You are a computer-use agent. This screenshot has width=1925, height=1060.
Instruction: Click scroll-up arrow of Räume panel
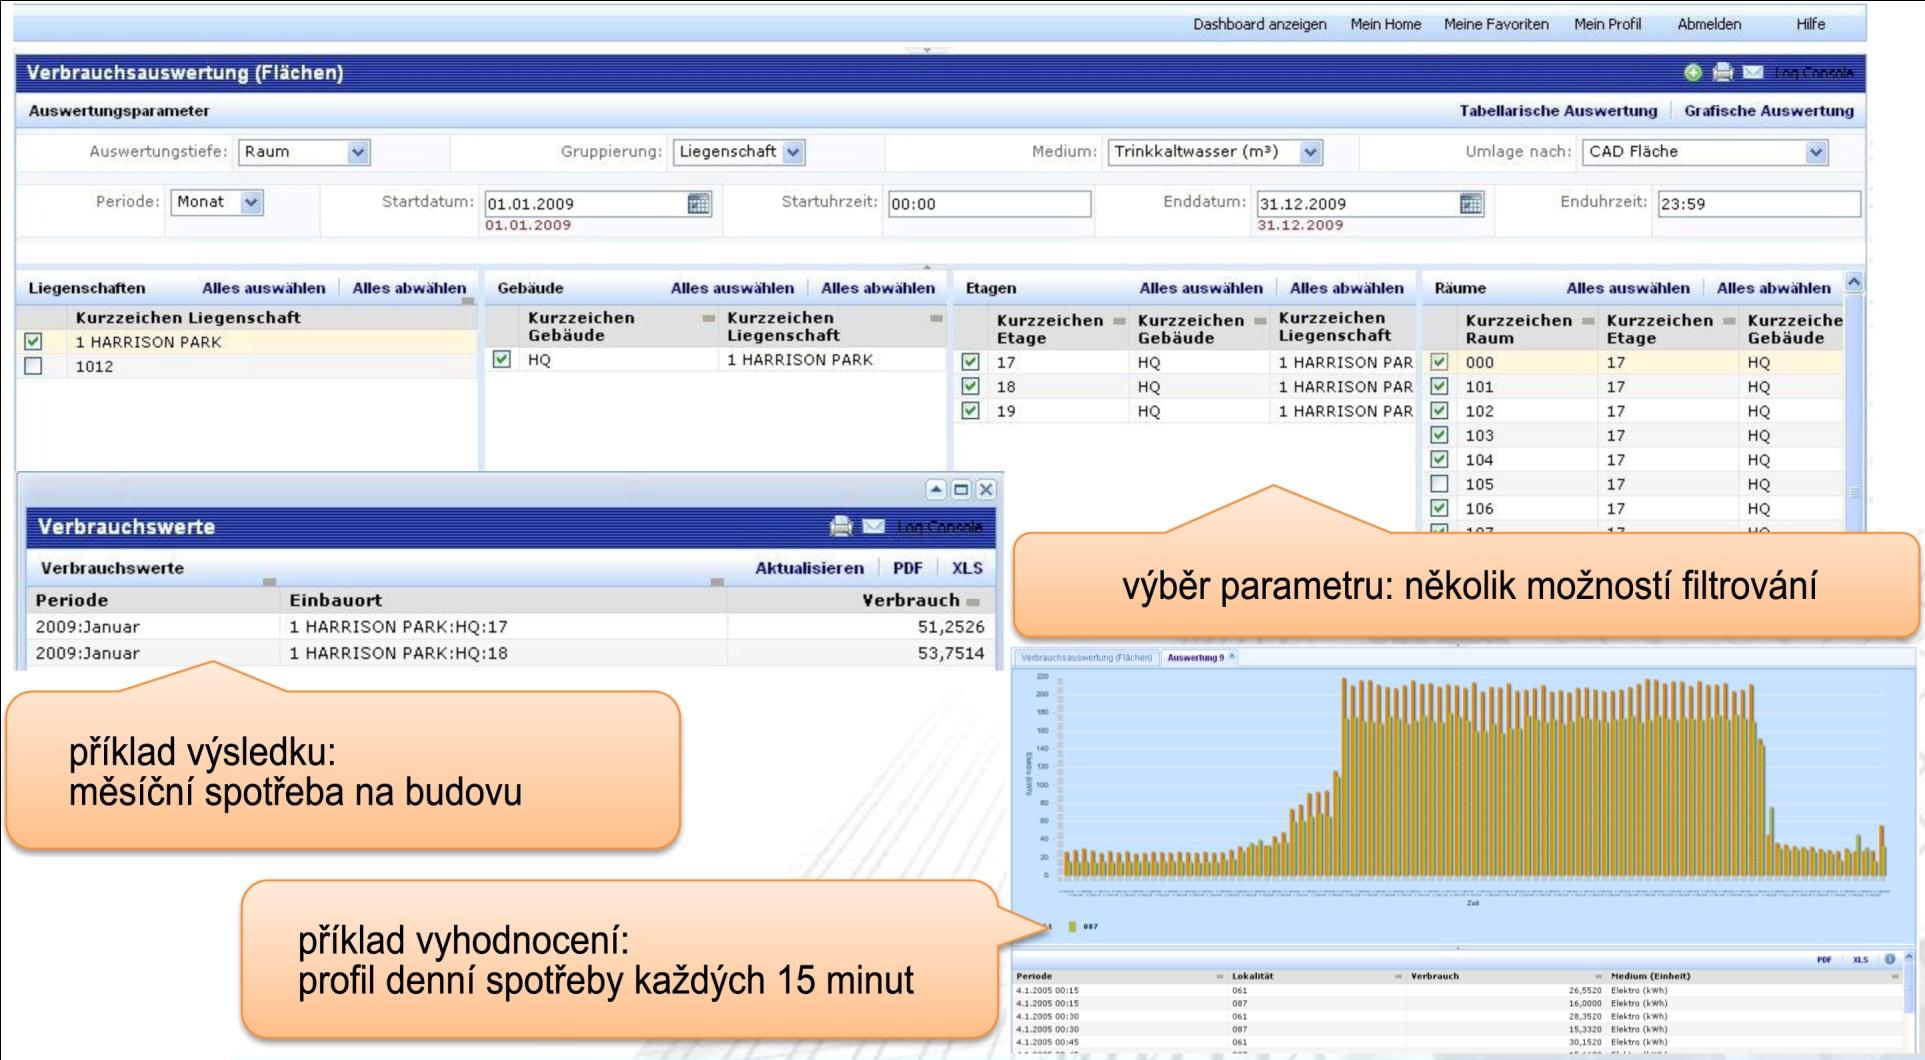tap(1854, 283)
